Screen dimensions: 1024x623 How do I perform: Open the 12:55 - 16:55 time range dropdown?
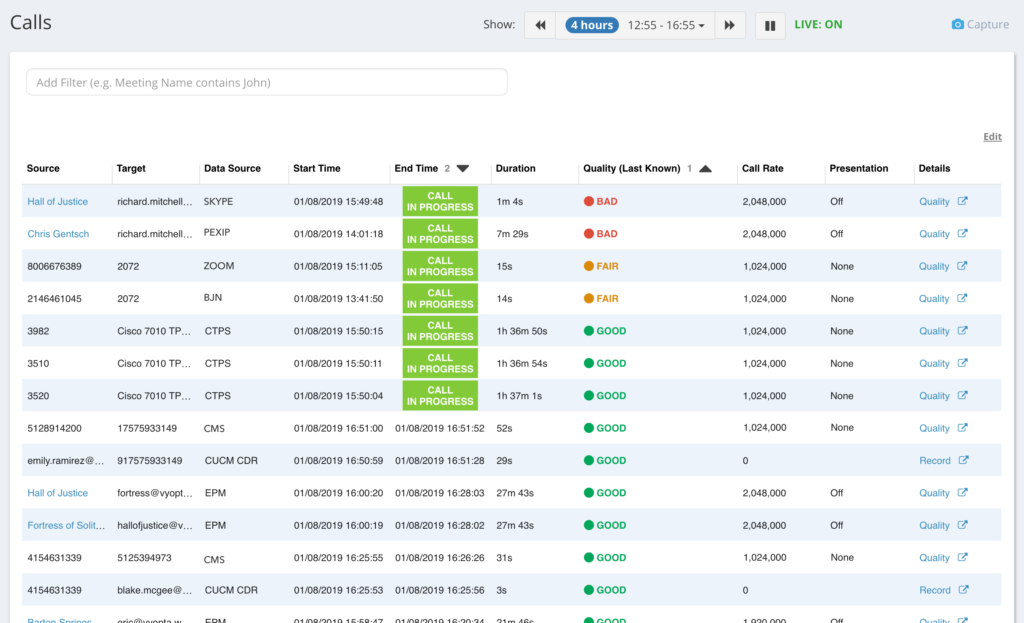pyautogui.click(x=666, y=25)
